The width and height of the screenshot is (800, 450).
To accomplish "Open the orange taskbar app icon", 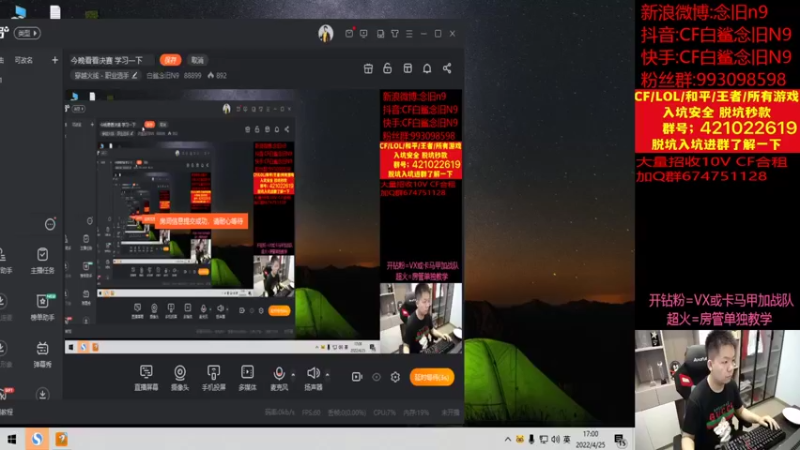I will pyautogui.click(x=61, y=439).
